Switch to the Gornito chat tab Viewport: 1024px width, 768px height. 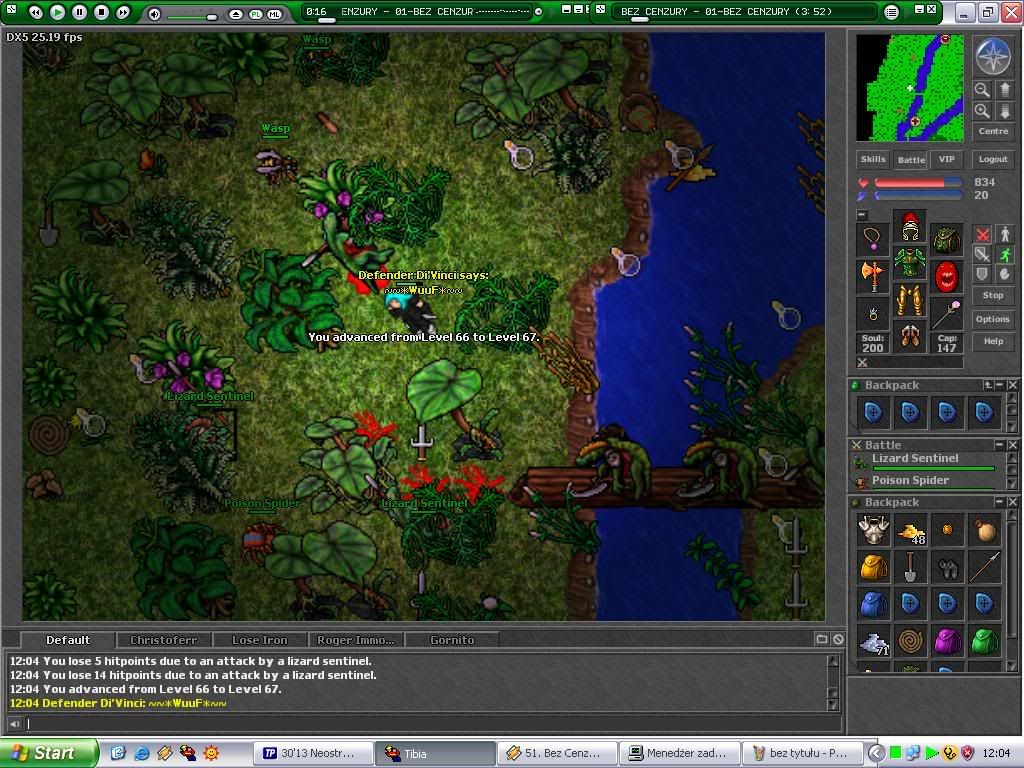(x=452, y=640)
